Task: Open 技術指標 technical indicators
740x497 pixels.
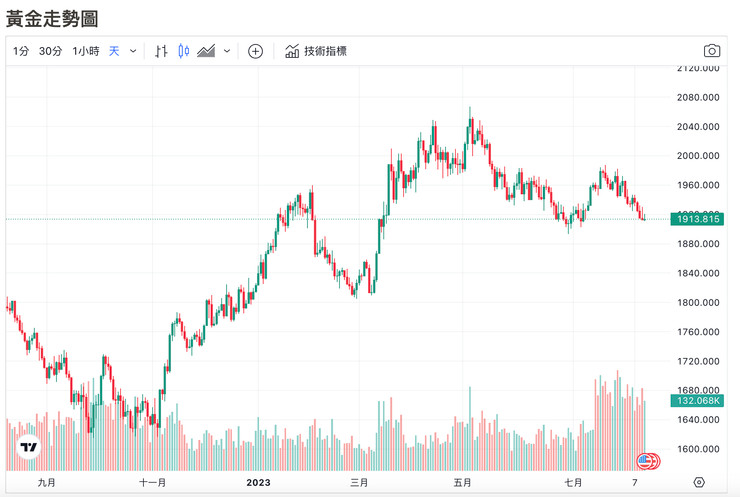Action: (316, 51)
